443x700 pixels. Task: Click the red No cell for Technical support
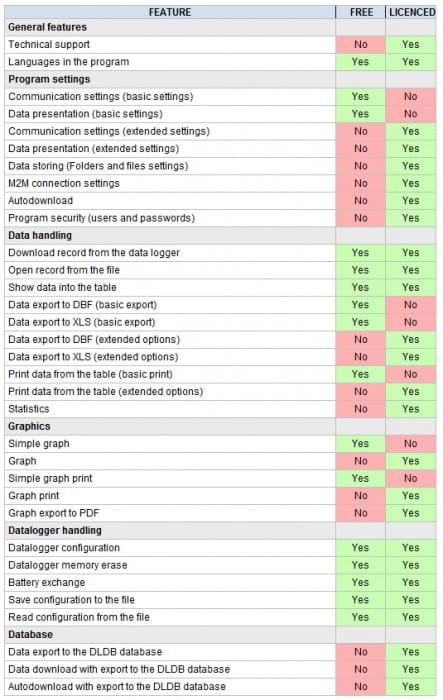click(360, 45)
